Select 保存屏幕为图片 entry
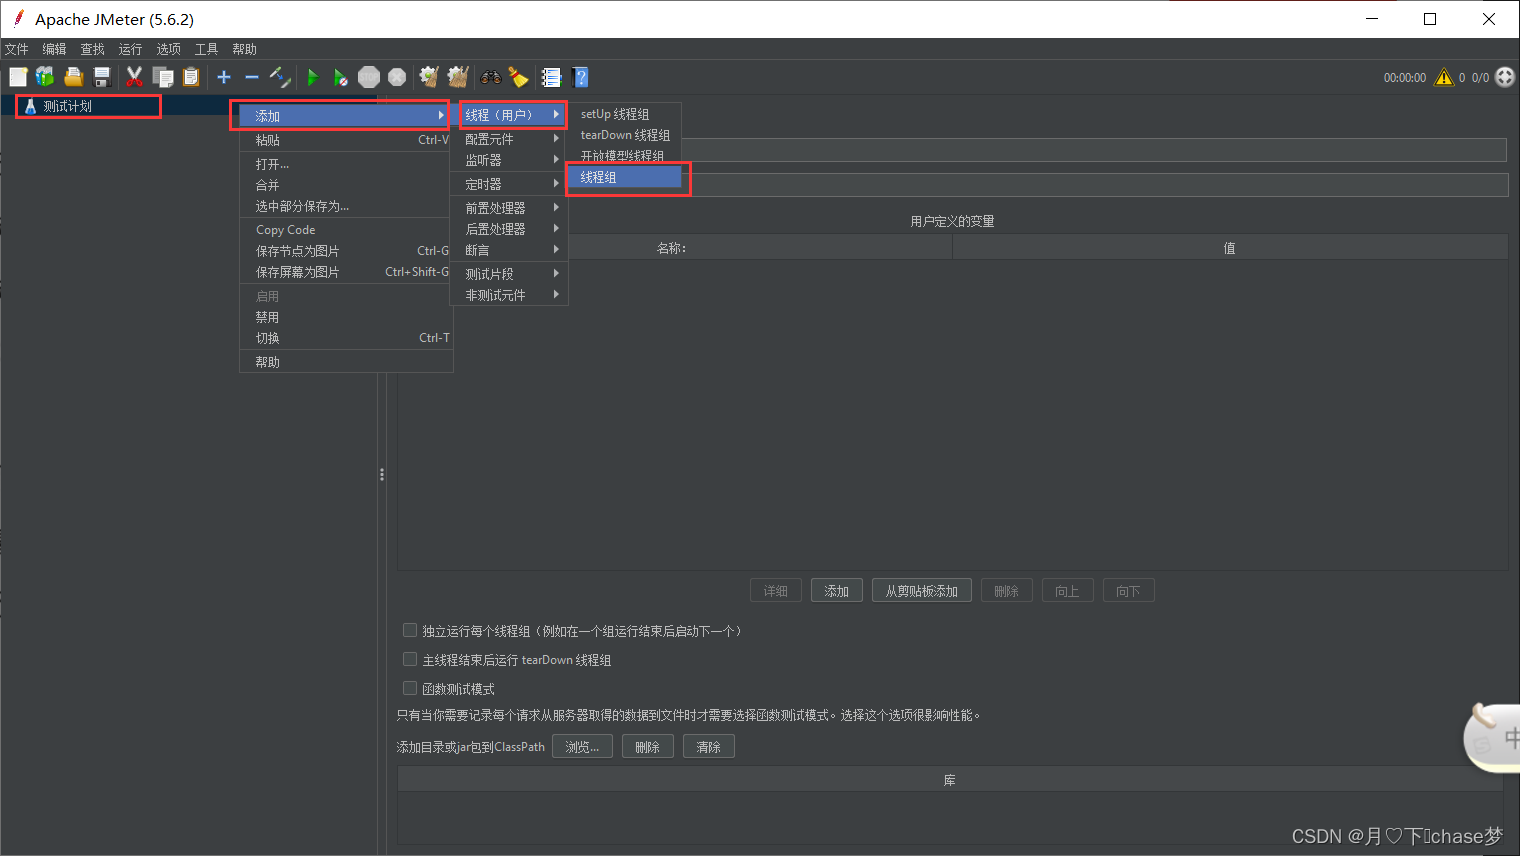The image size is (1520, 856). [346, 272]
